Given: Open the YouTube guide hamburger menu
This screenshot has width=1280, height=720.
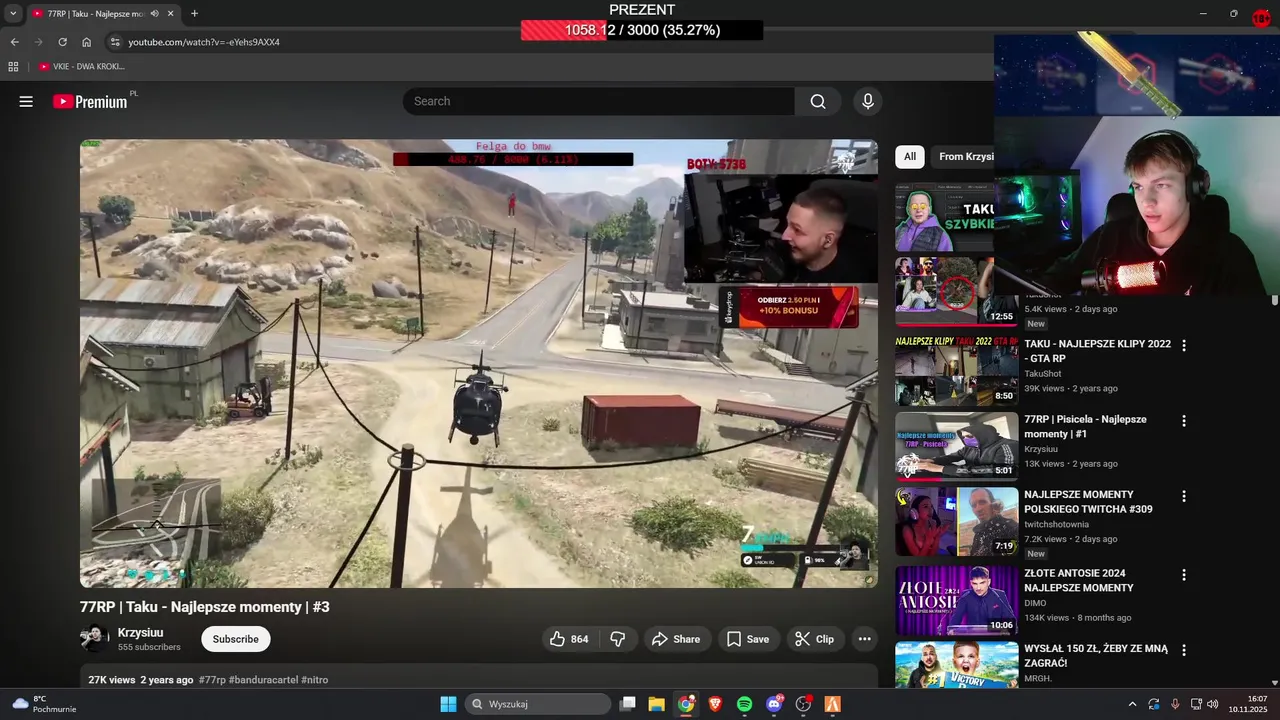Looking at the screenshot, I should 26,101.
